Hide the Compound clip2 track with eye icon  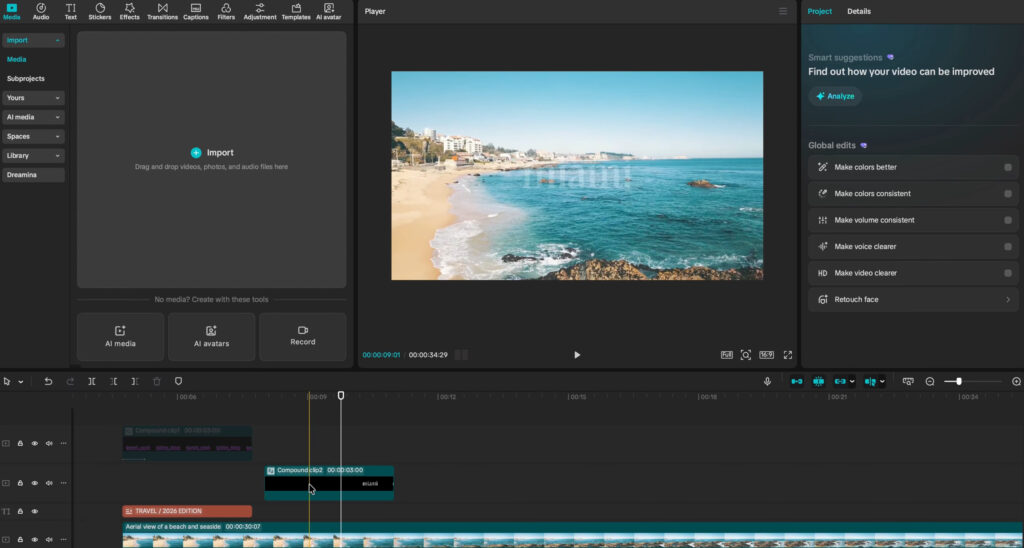click(x=35, y=483)
